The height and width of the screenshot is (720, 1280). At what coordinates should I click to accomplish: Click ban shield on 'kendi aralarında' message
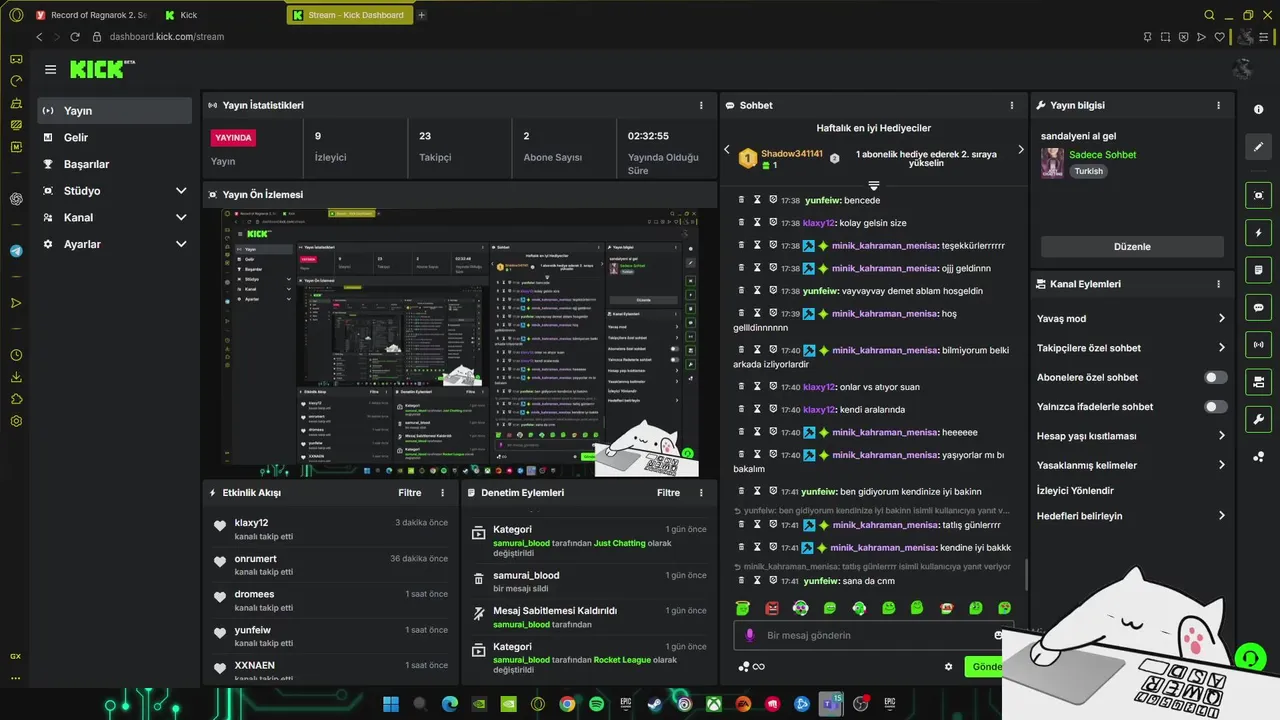coord(773,410)
